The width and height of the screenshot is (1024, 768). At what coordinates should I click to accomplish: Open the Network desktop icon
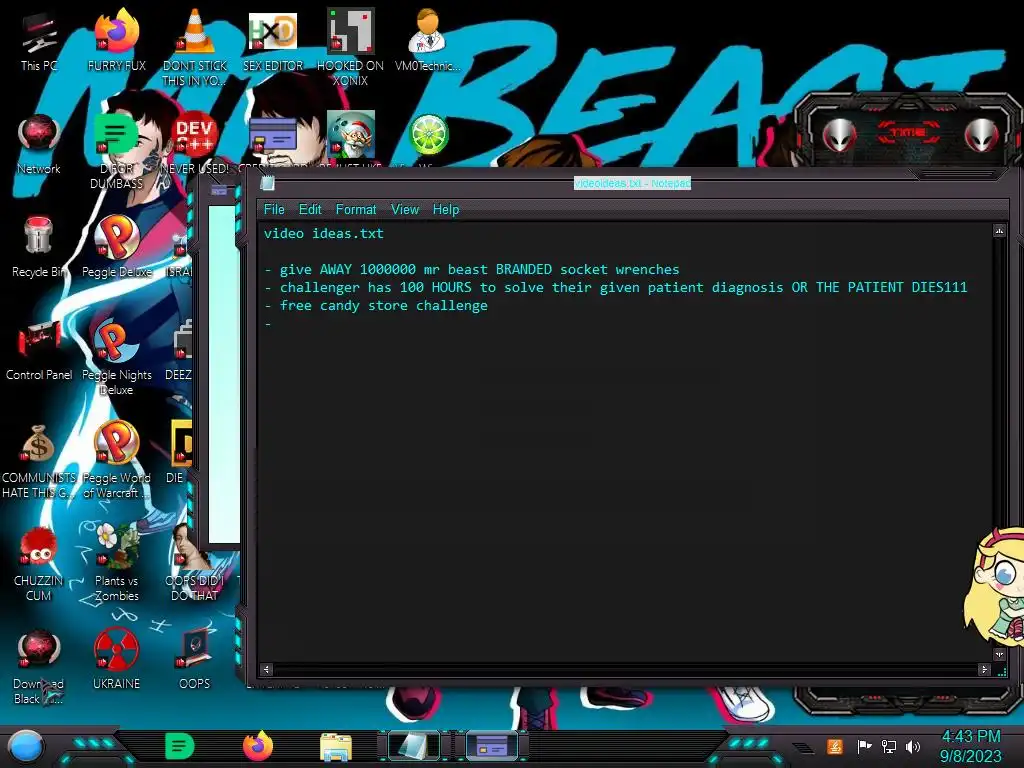39,144
